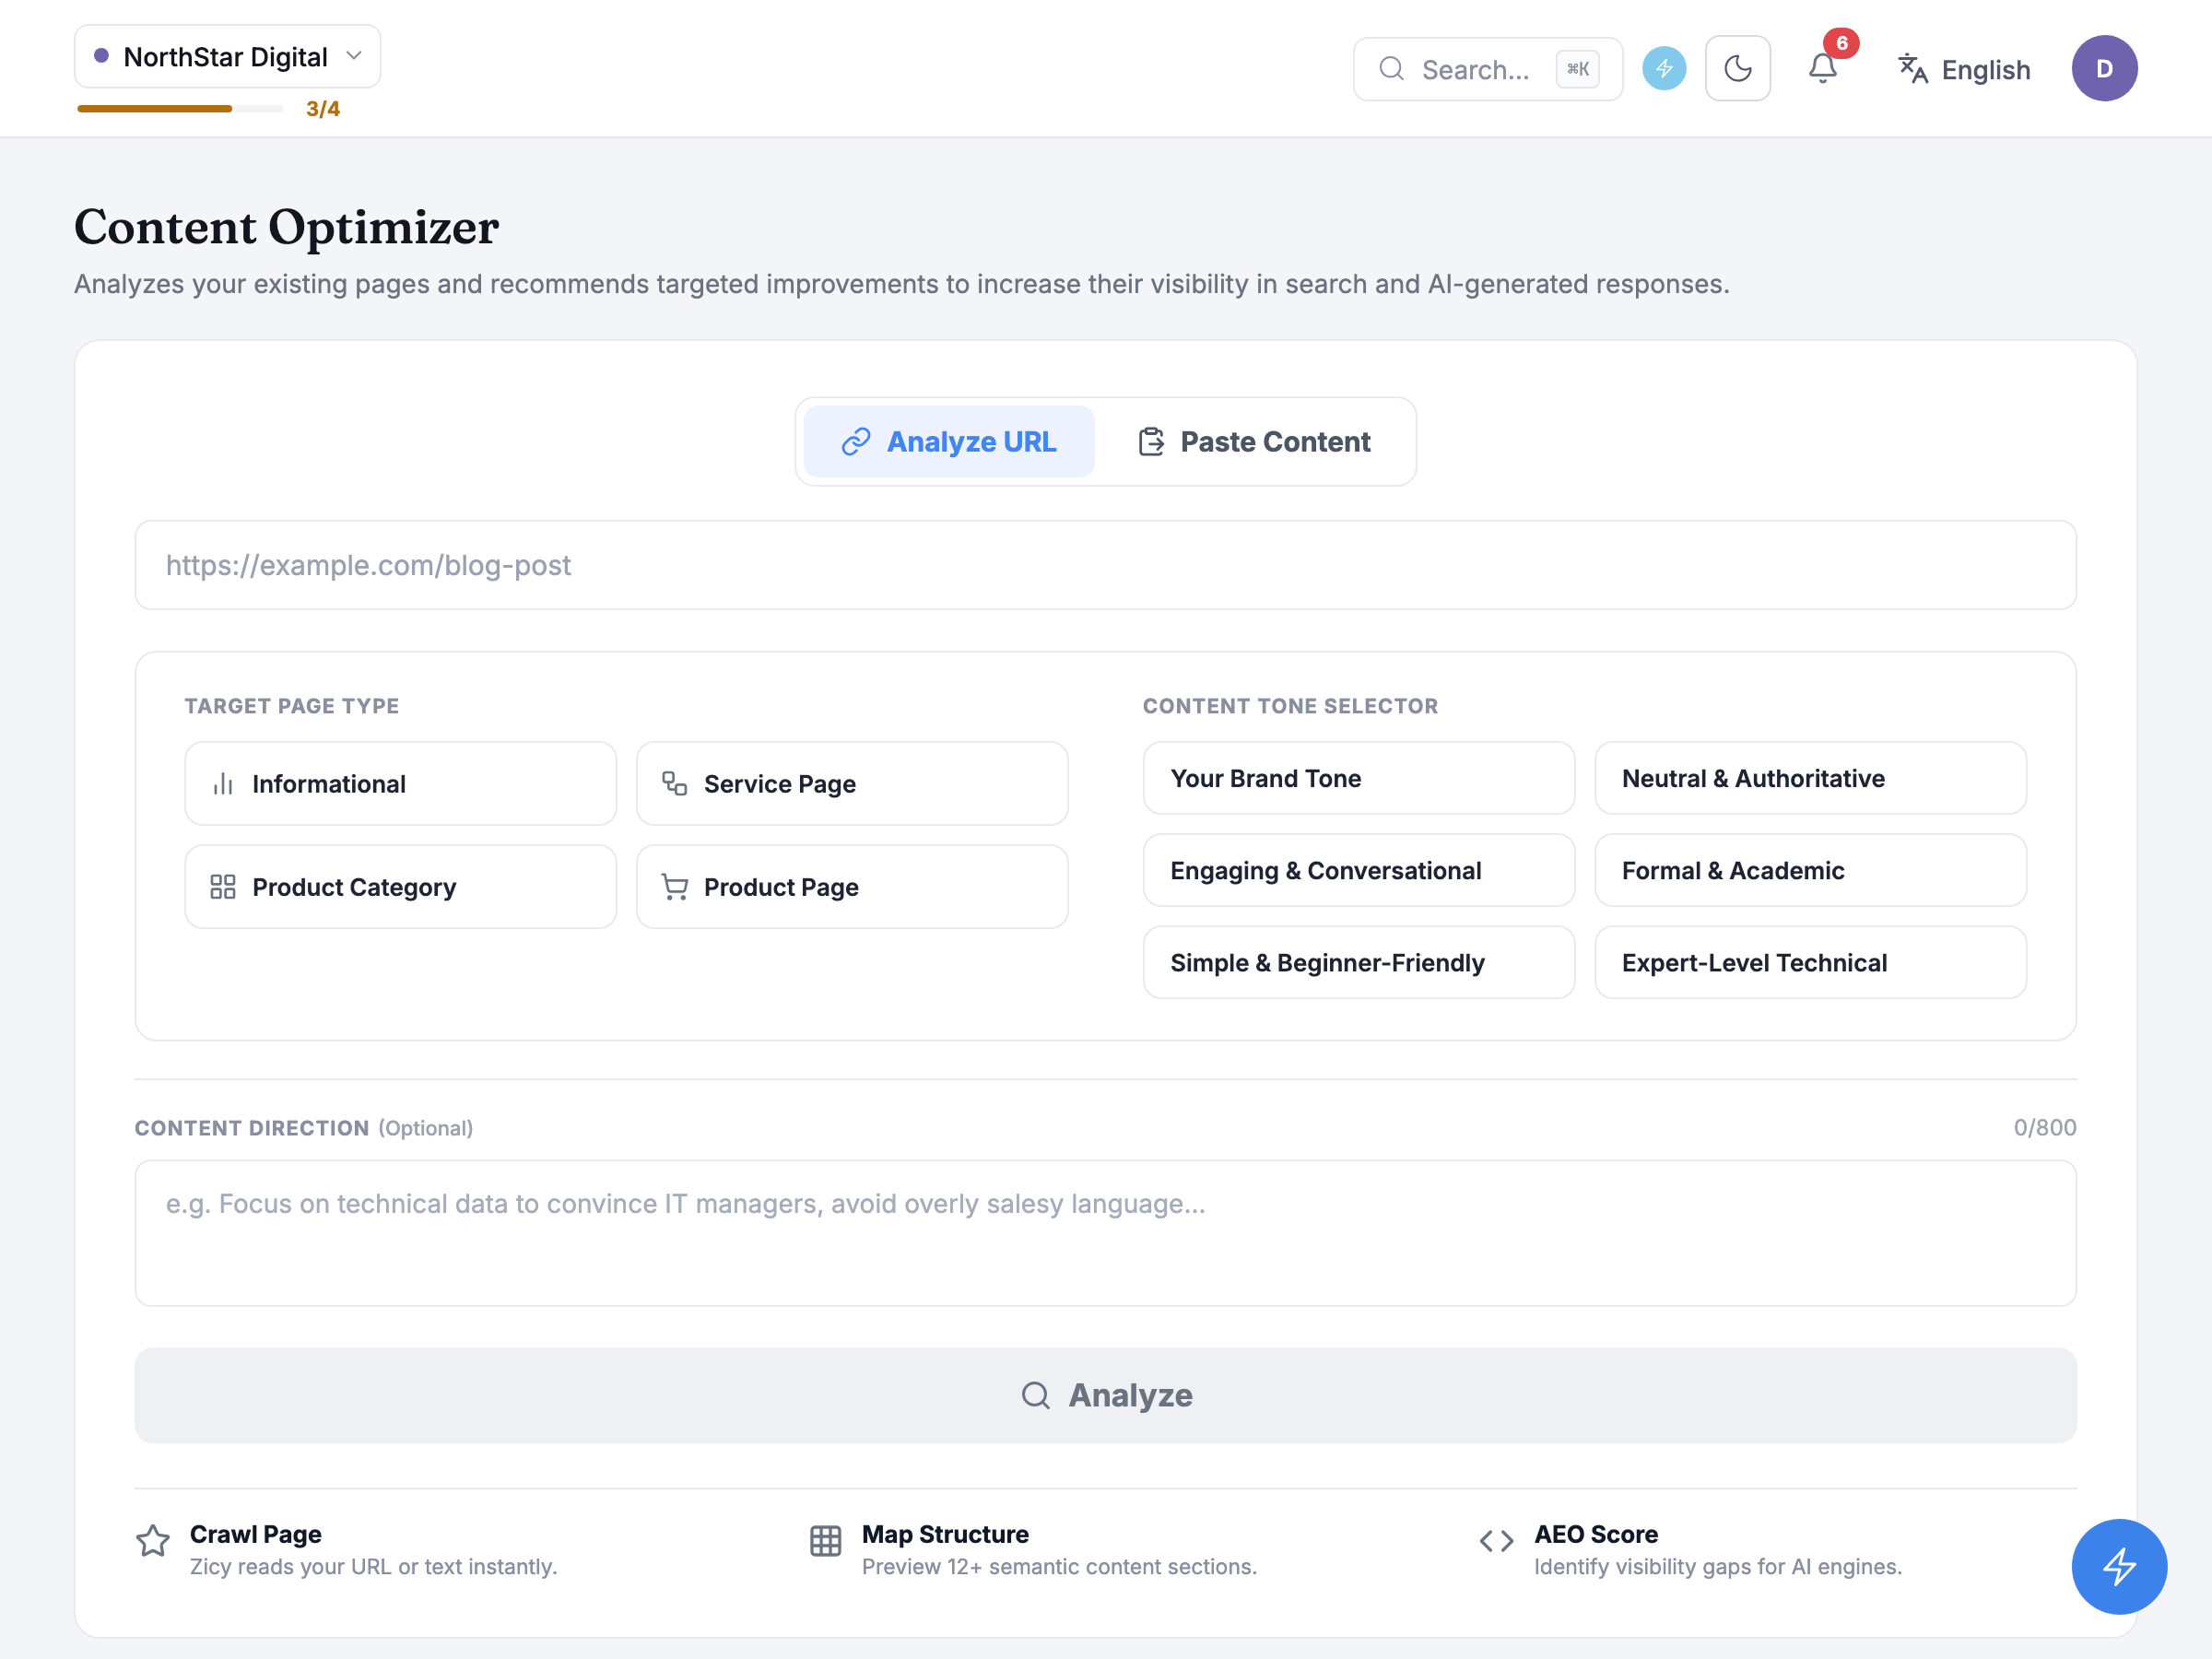
Task: Click the ⌘K shortcut badge
Action: tap(1577, 69)
